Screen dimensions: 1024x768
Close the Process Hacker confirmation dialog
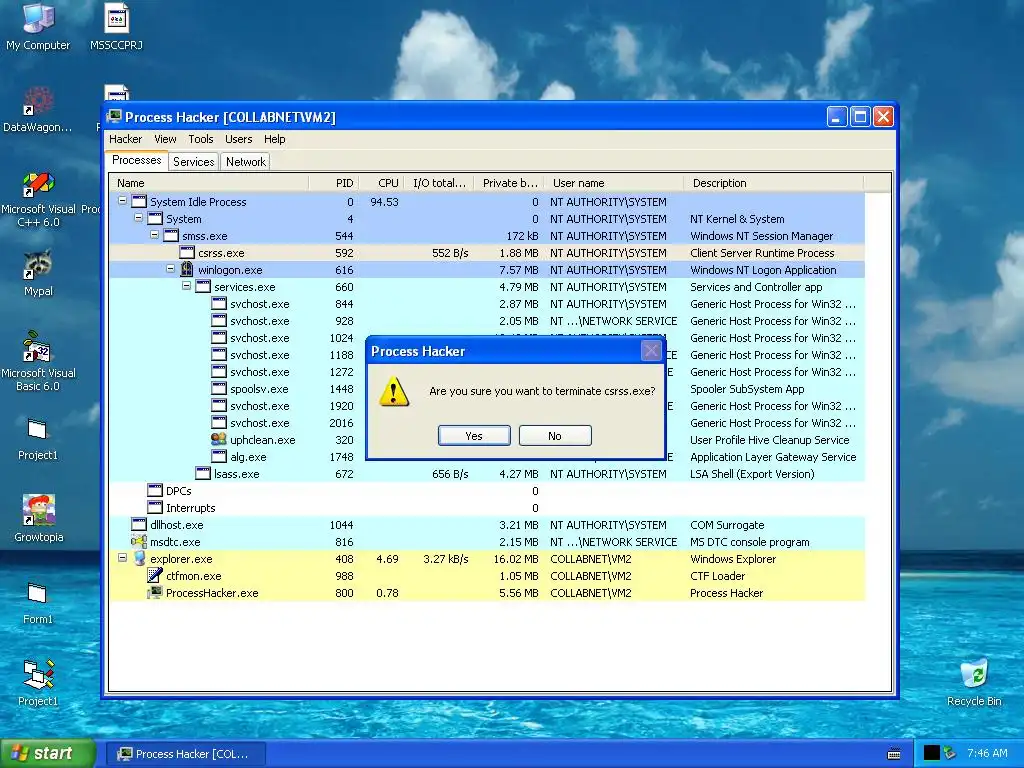(x=651, y=351)
